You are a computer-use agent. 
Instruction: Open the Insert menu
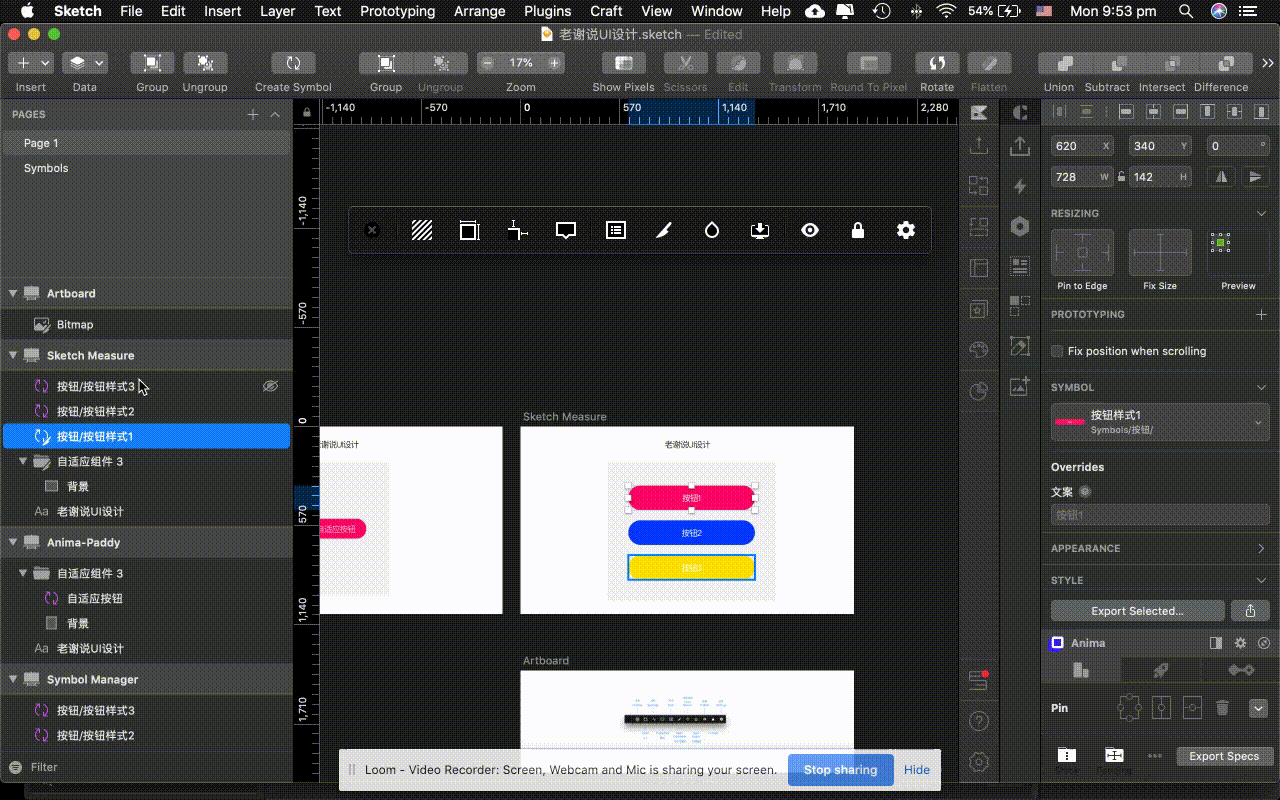coord(222,11)
